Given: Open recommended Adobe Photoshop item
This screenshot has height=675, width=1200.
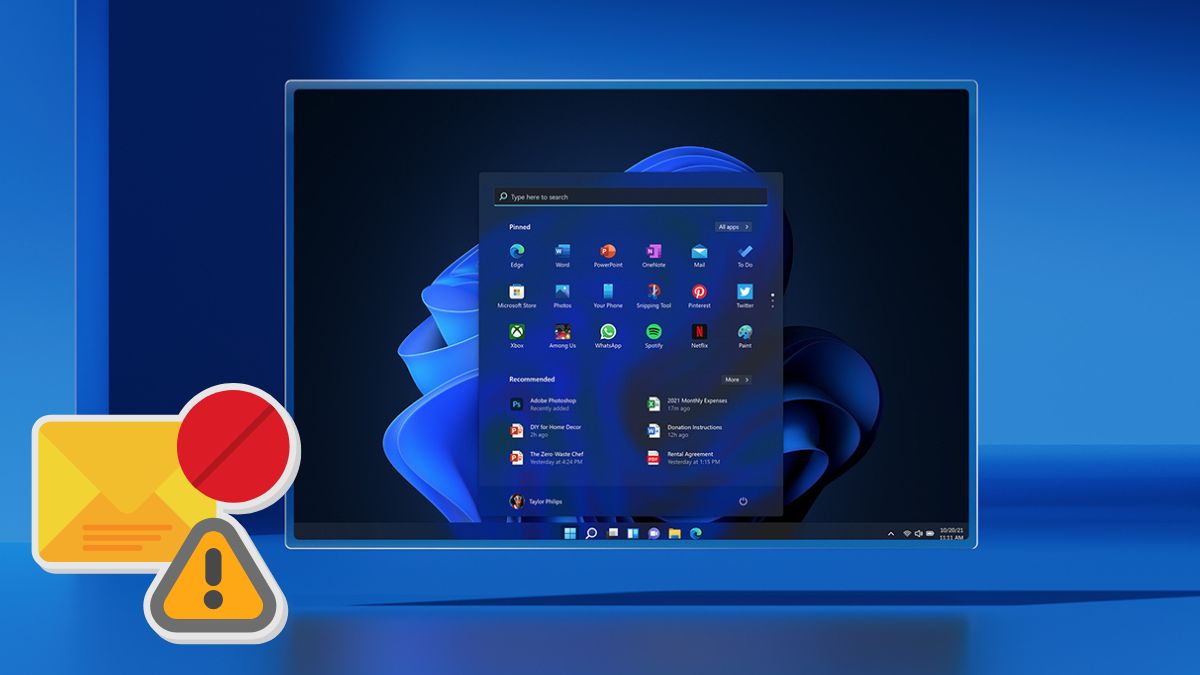Looking at the screenshot, I should [x=544, y=404].
